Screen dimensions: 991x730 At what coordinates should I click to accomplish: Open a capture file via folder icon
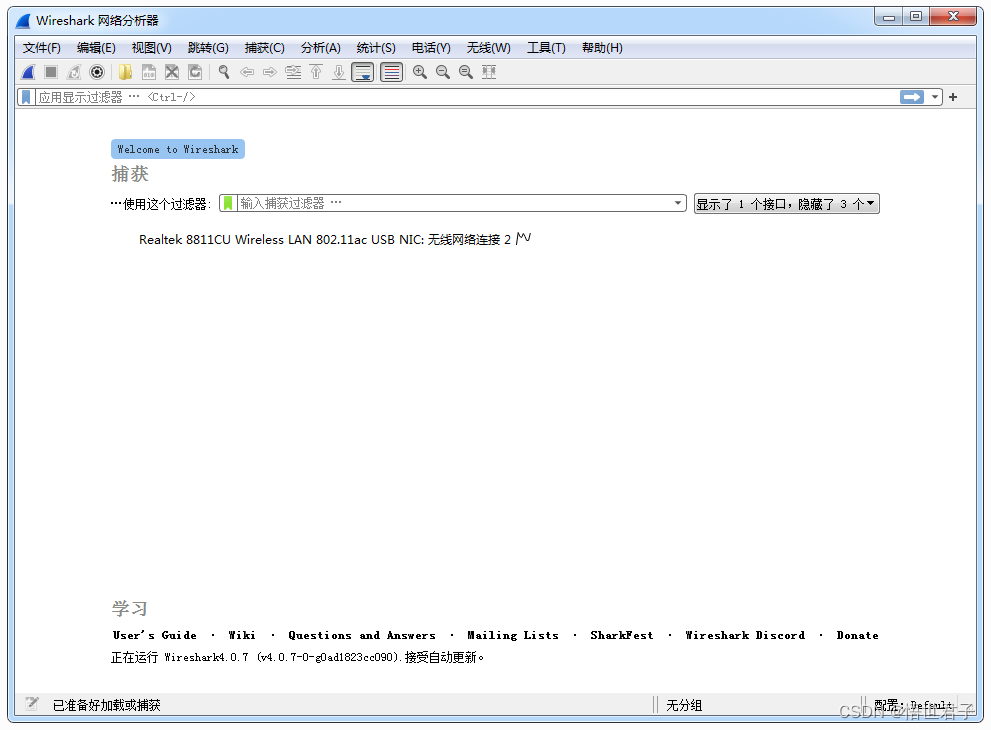(126, 72)
